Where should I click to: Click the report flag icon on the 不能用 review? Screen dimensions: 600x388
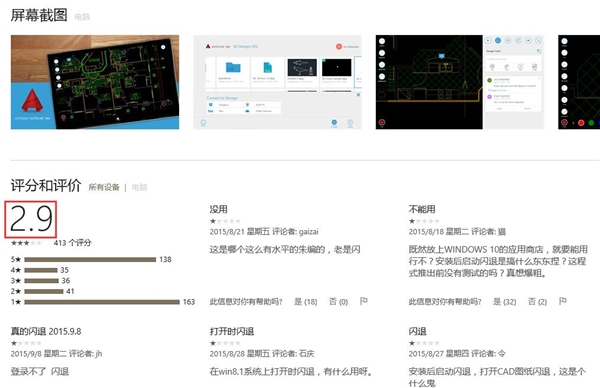click(562, 301)
